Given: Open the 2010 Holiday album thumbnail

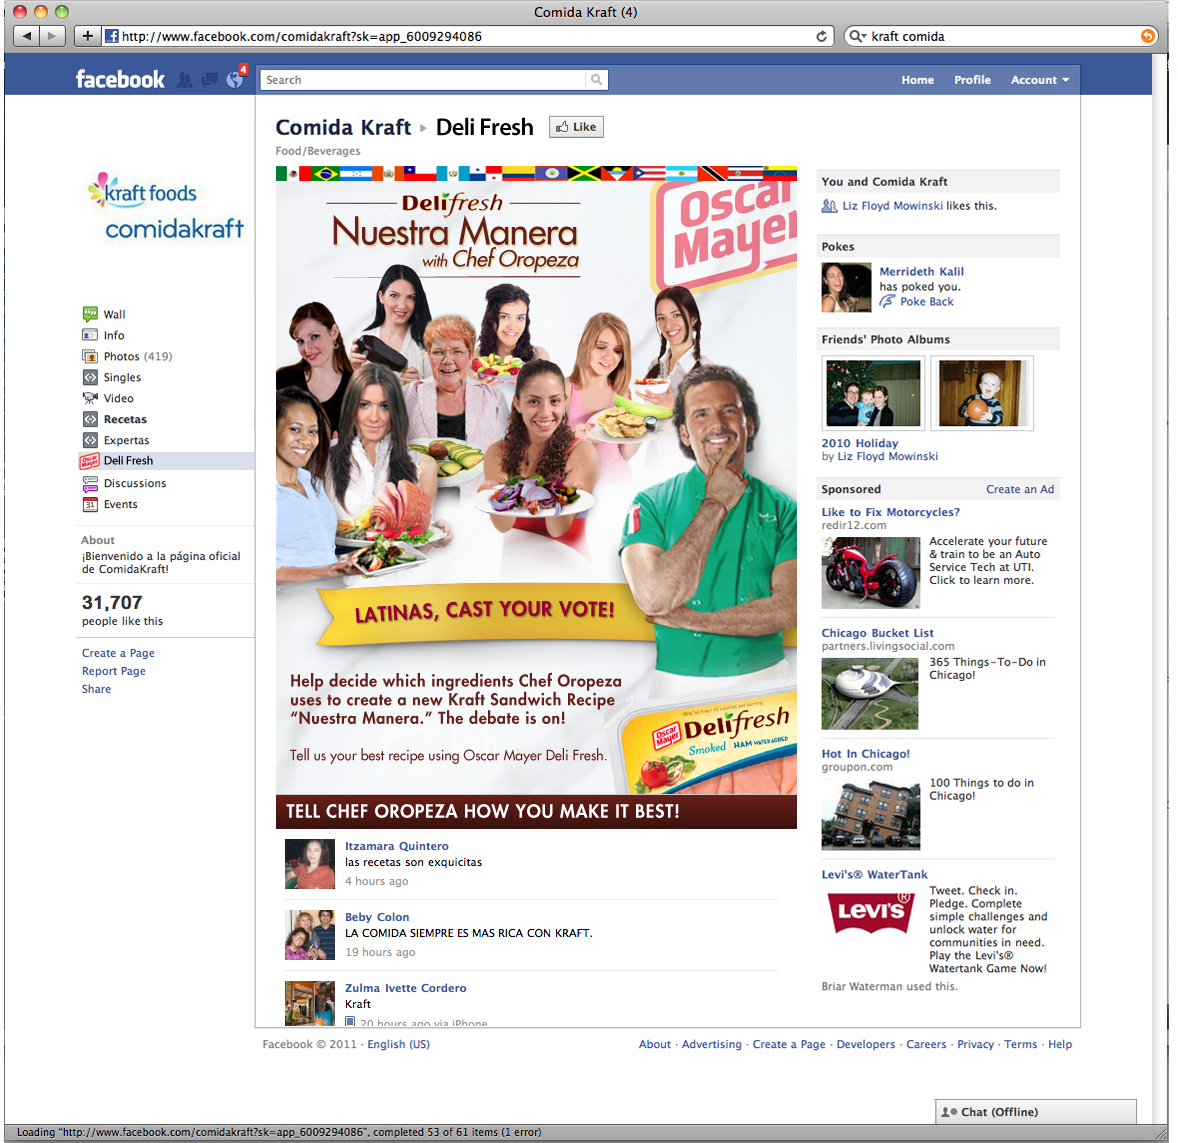Looking at the screenshot, I should point(873,394).
